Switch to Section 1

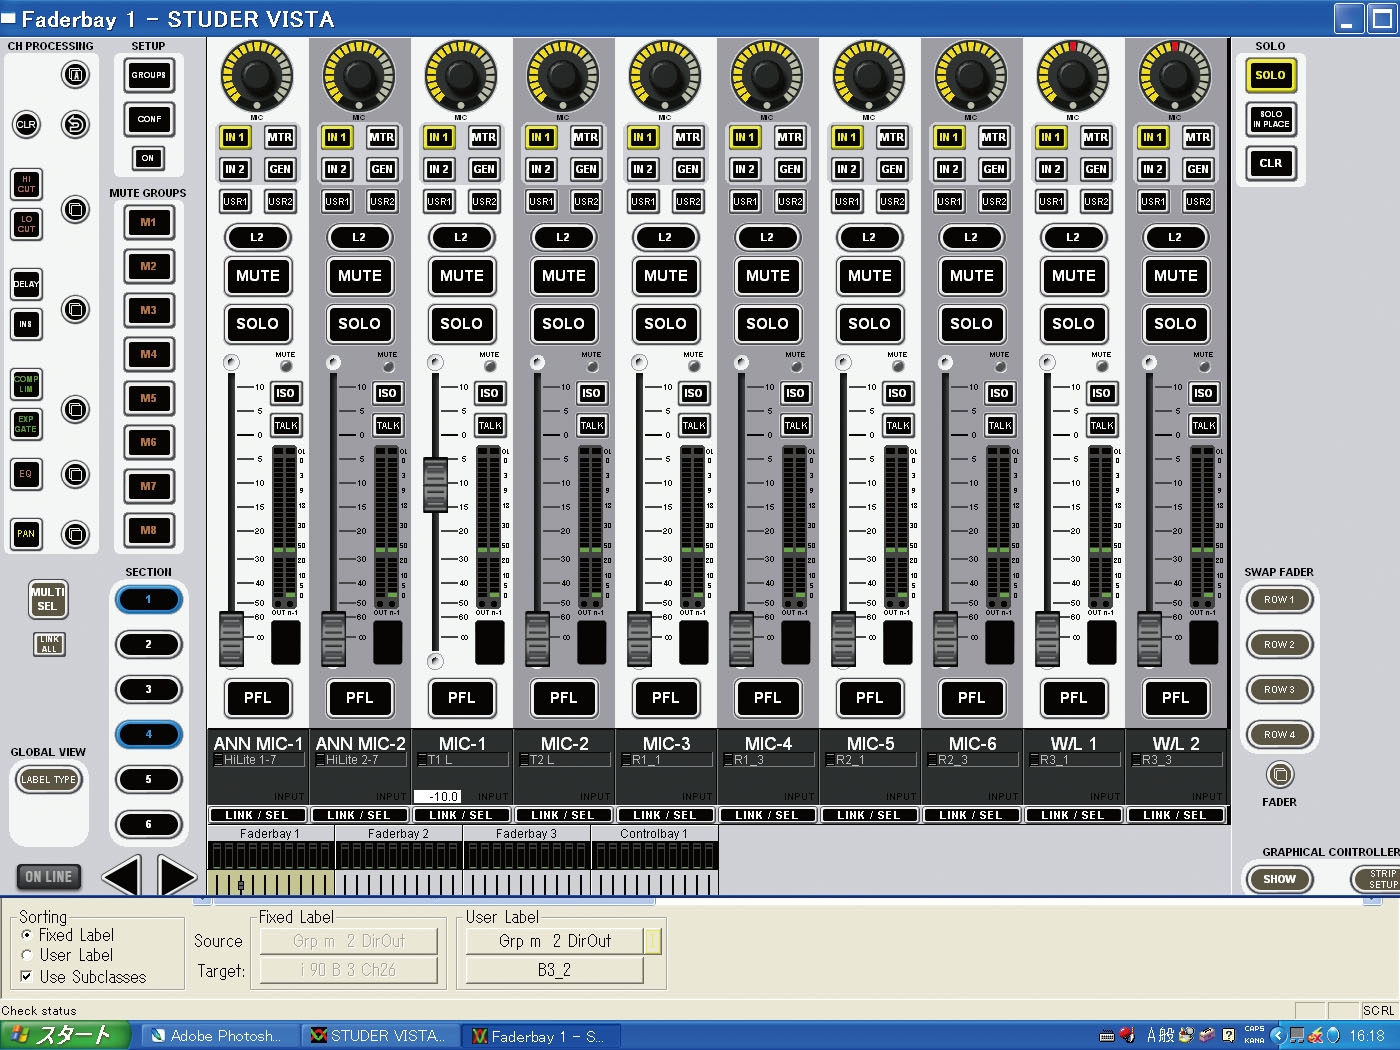[148, 600]
